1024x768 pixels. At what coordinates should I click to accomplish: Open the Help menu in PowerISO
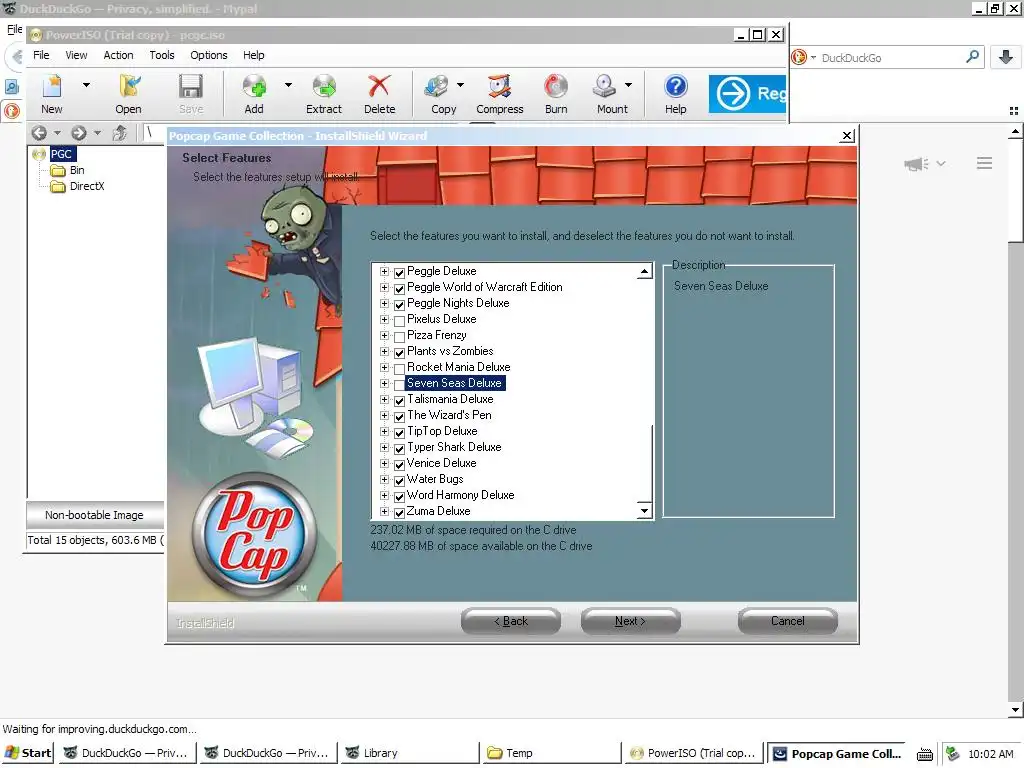pos(254,55)
